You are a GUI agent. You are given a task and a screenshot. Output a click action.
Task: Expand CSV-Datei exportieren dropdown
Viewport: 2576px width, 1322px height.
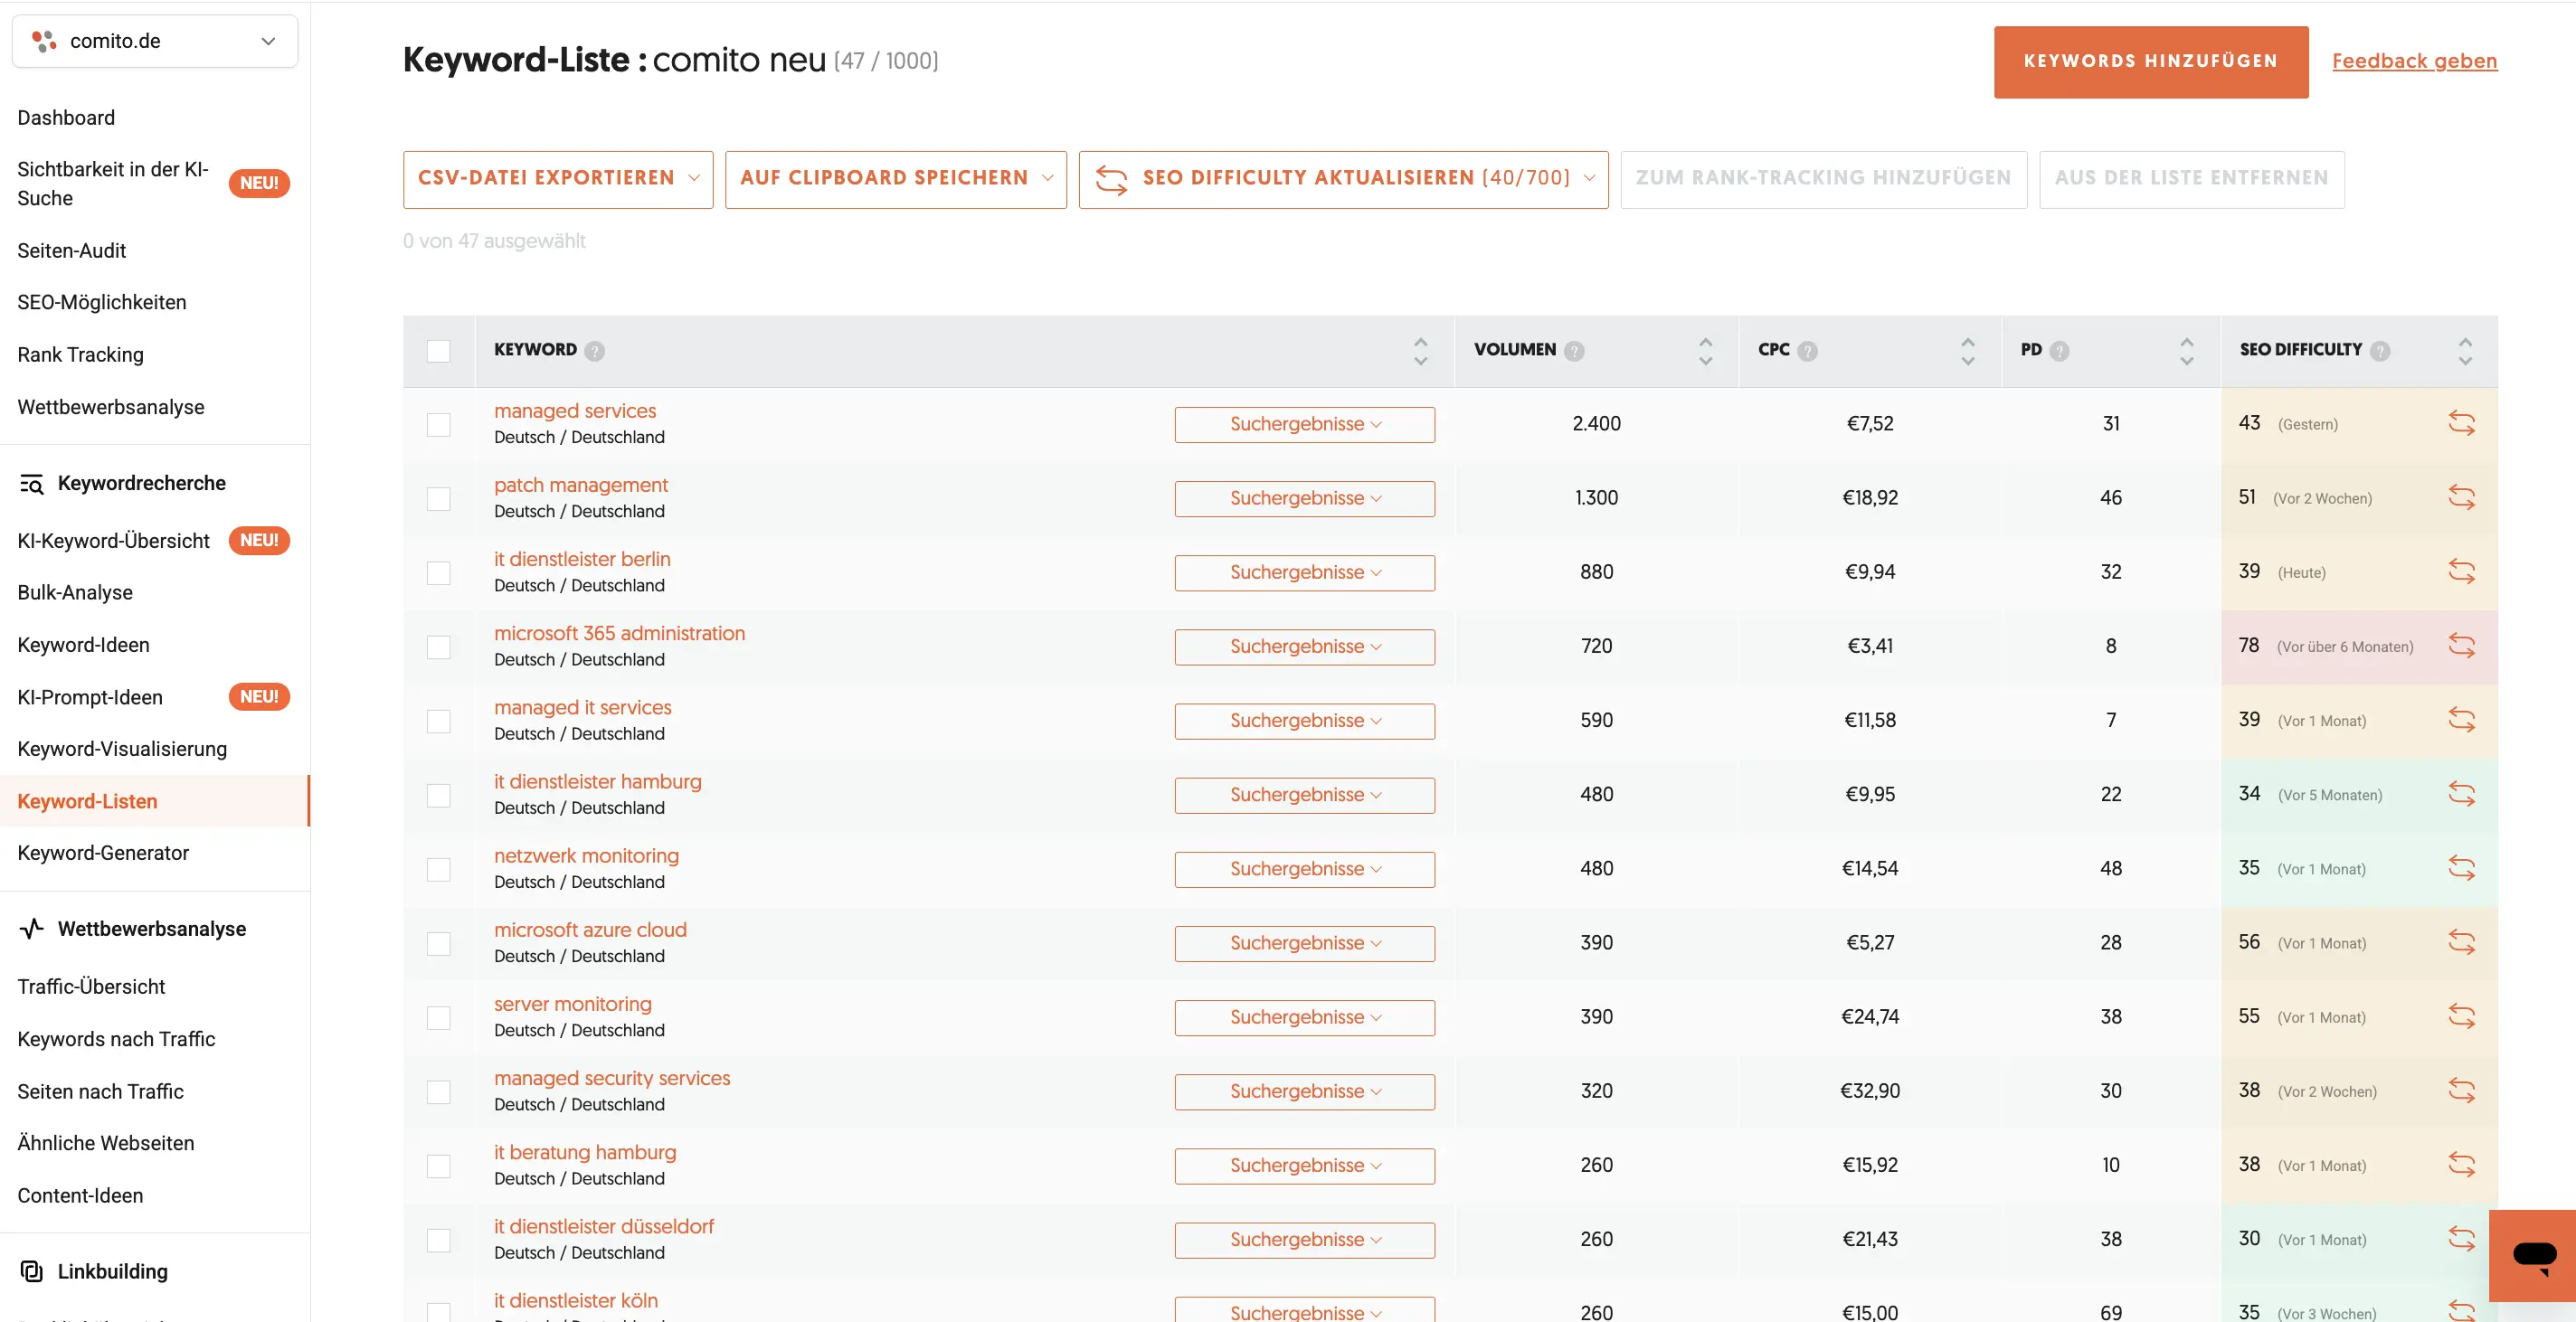[x=558, y=179]
